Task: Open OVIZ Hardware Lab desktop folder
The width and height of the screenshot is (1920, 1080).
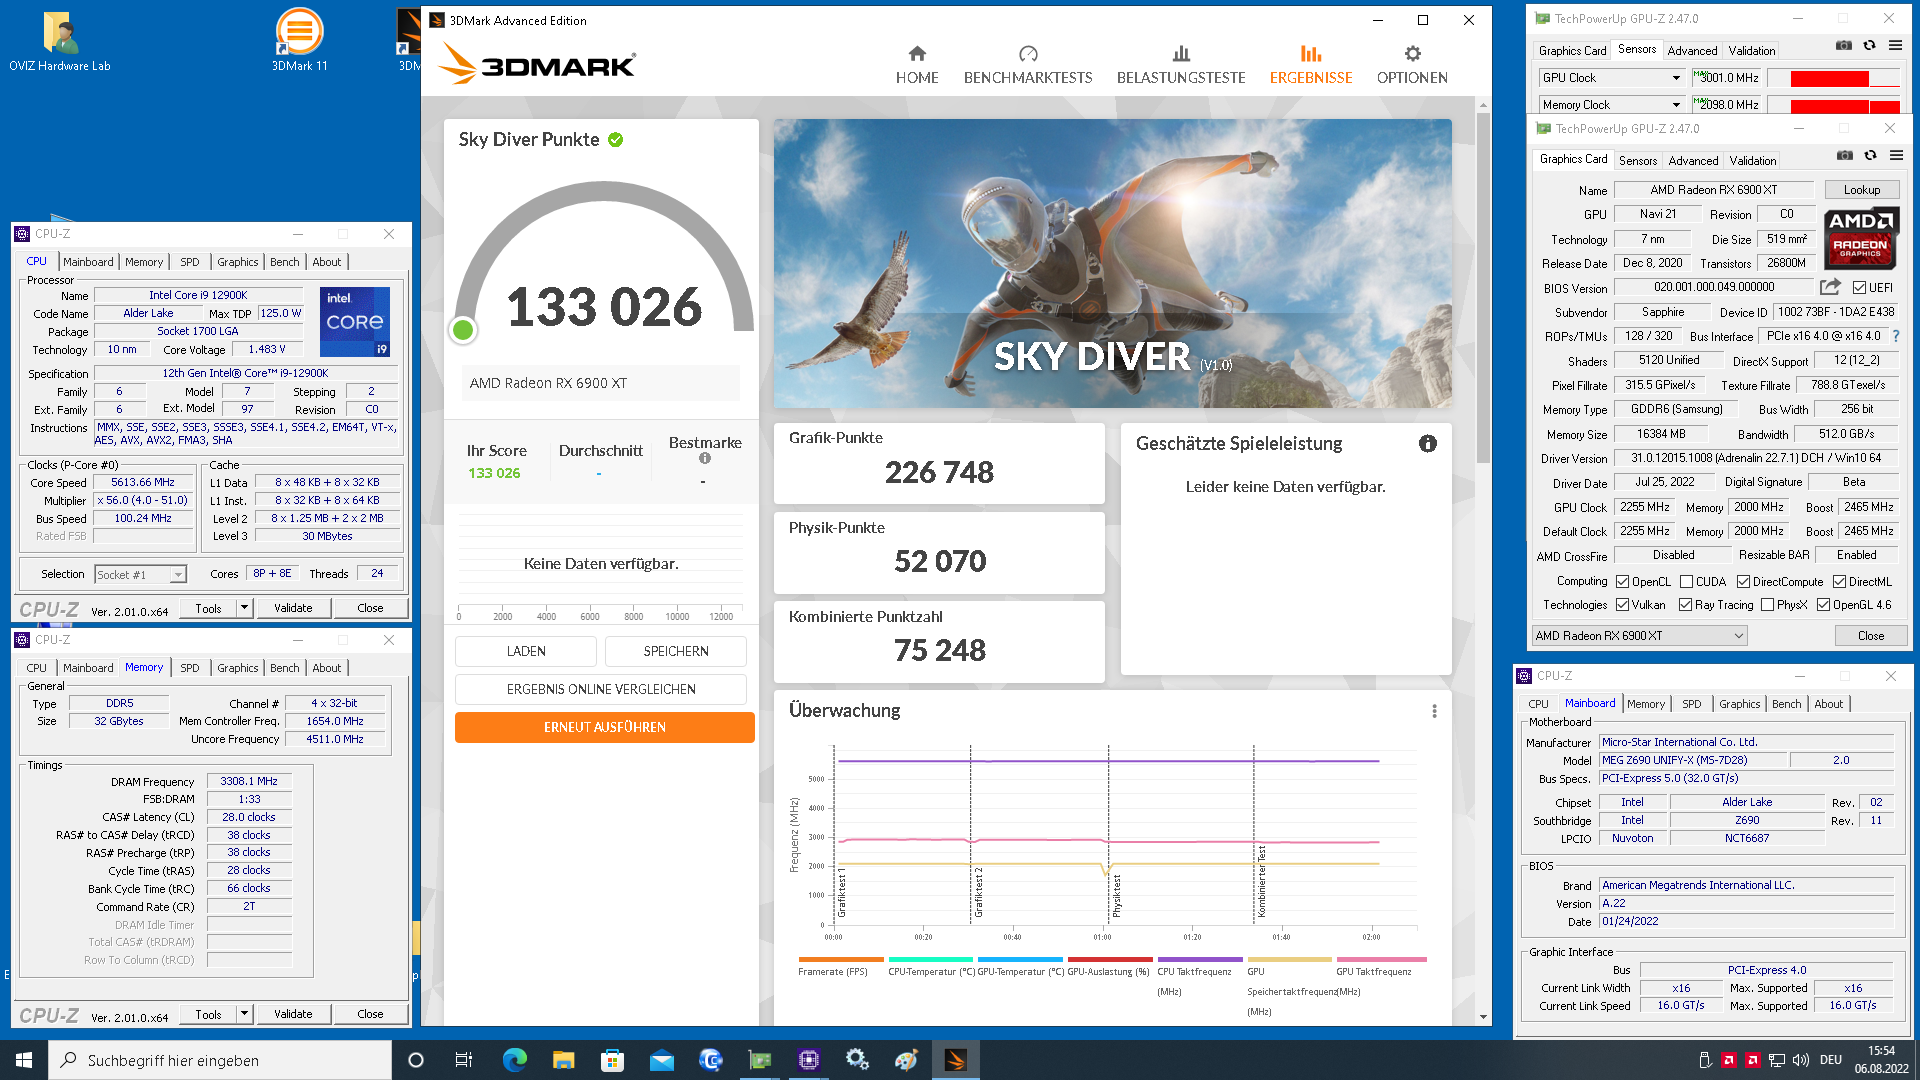Action: point(59,41)
